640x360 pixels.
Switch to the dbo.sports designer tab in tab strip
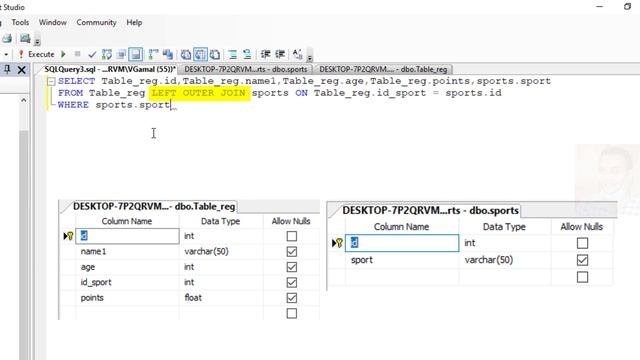(246, 69)
